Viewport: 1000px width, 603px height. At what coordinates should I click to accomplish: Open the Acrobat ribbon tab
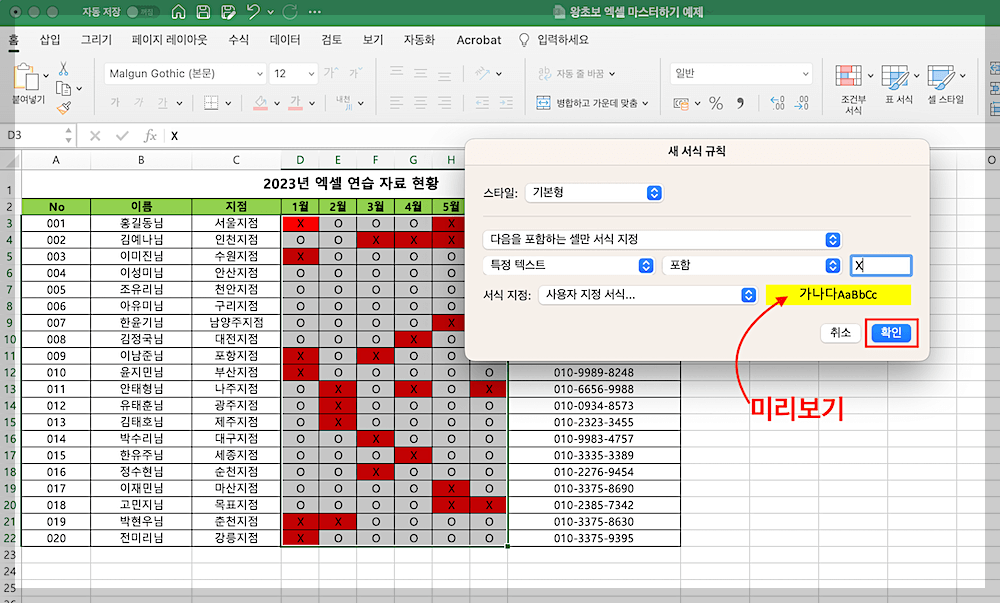coord(478,40)
